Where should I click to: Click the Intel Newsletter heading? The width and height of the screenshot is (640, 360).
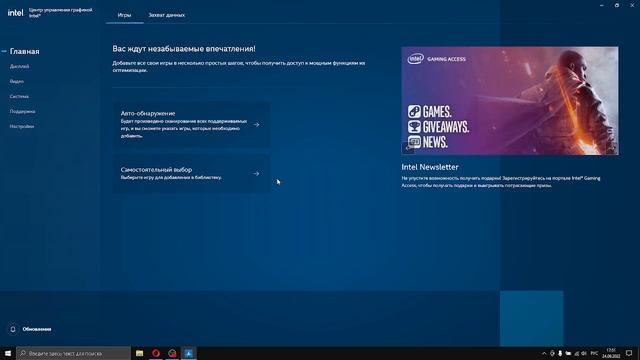pyautogui.click(x=430, y=167)
